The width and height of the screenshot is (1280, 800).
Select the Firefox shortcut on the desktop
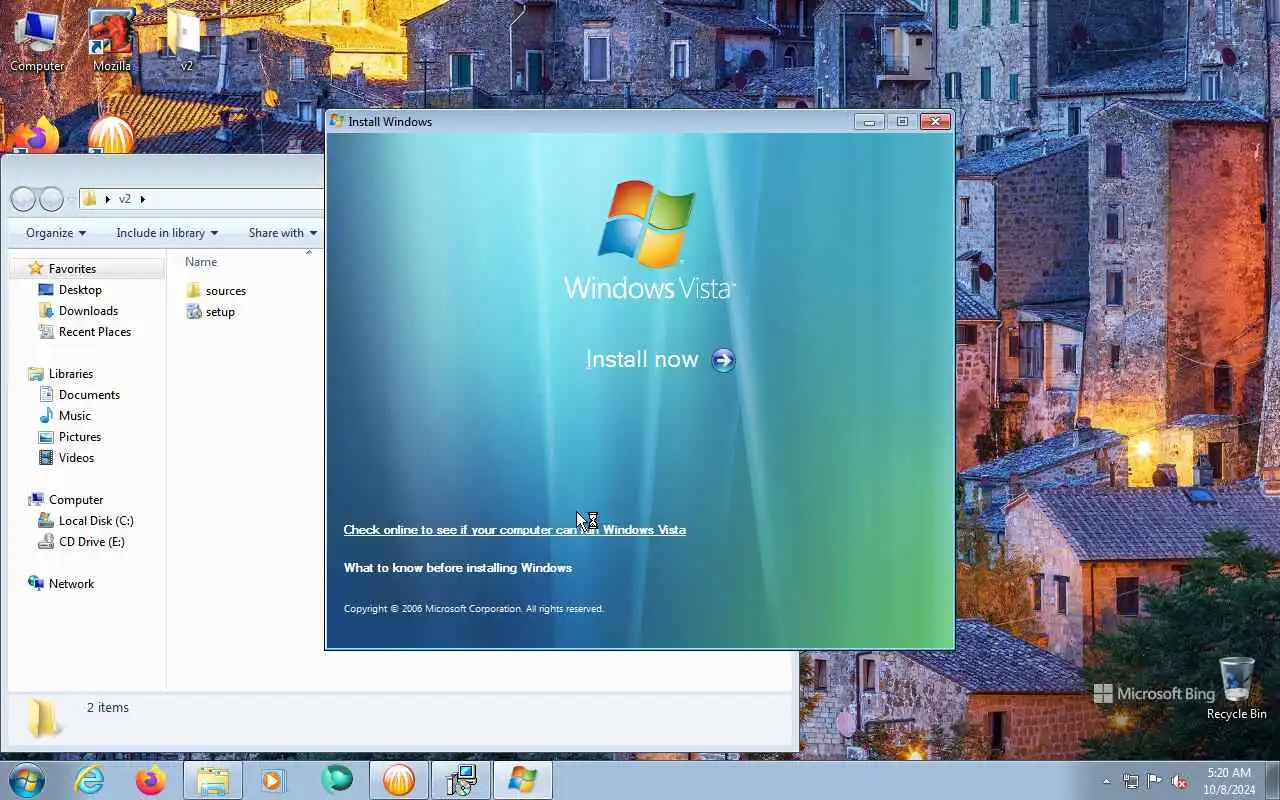36,134
